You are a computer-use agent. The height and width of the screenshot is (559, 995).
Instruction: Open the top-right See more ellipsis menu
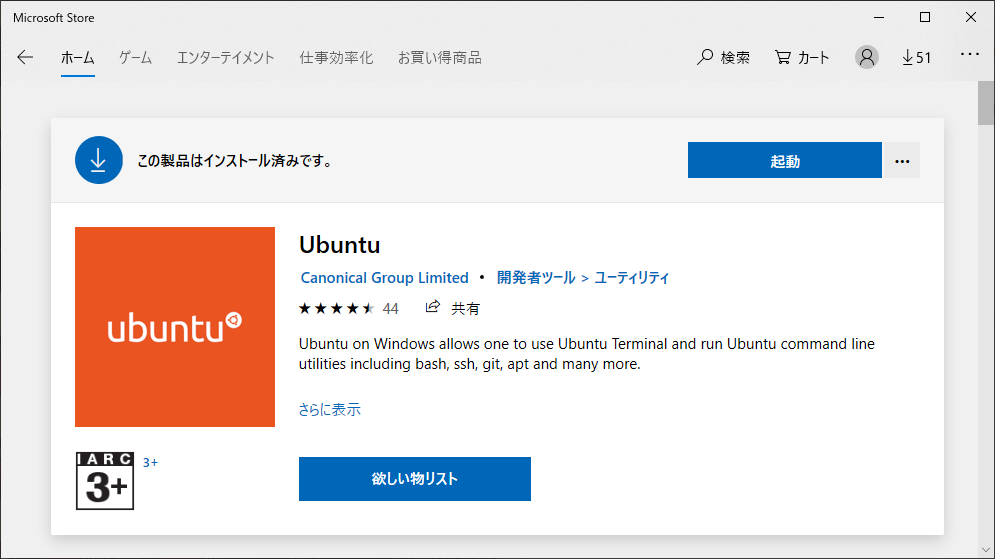click(970, 55)
